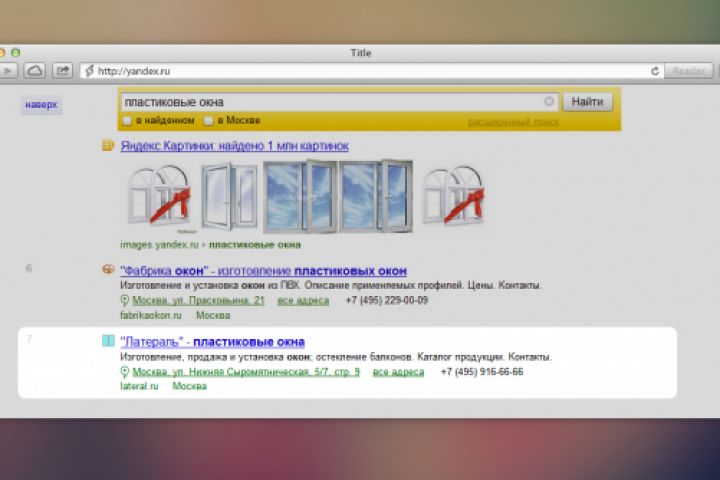Reload the page with the refresh icon
720x480 pixels.
[x=655, y=71]
